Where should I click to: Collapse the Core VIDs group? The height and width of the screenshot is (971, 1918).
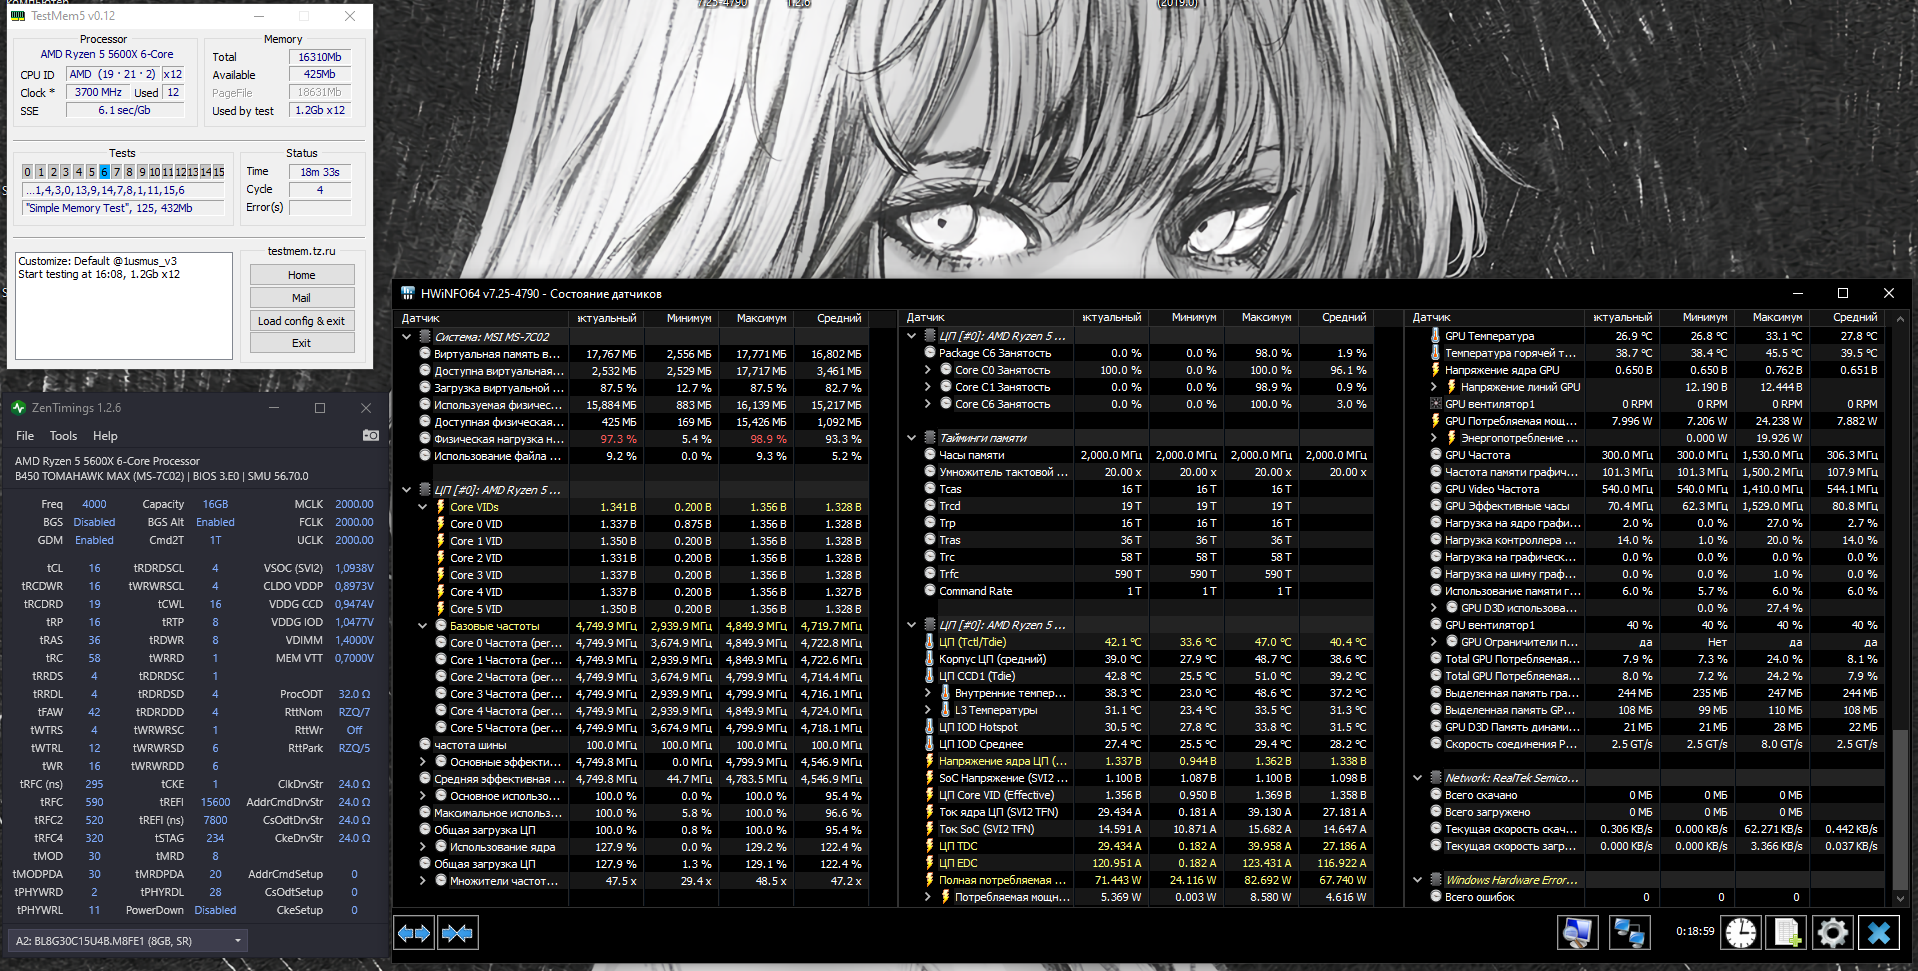point(423,507)
